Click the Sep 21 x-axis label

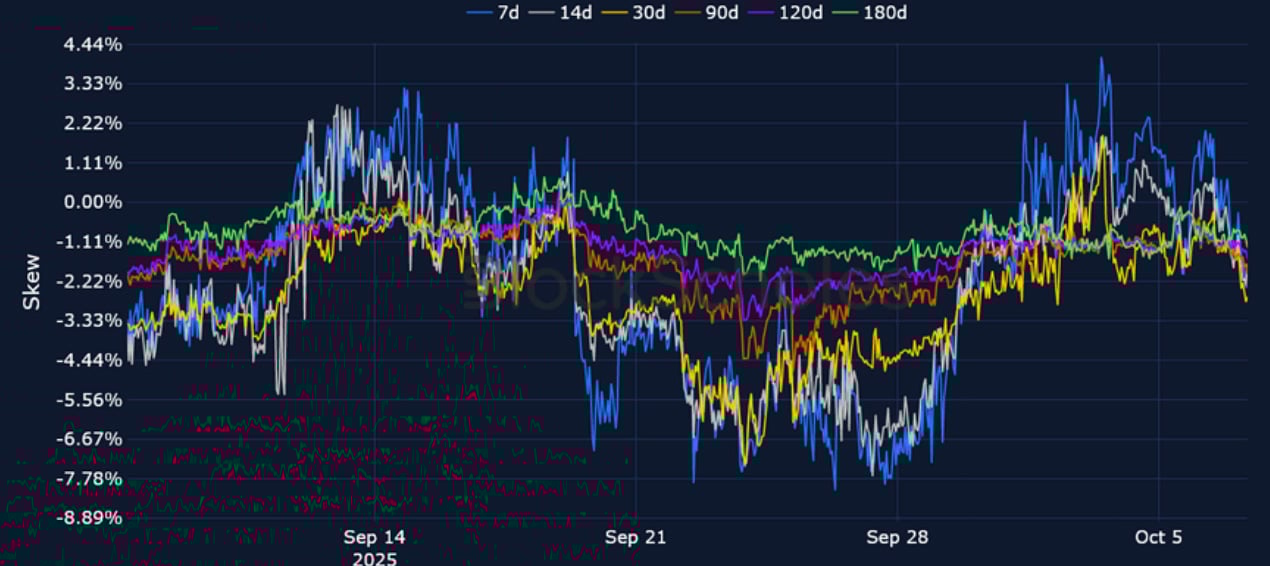[635, 538]
